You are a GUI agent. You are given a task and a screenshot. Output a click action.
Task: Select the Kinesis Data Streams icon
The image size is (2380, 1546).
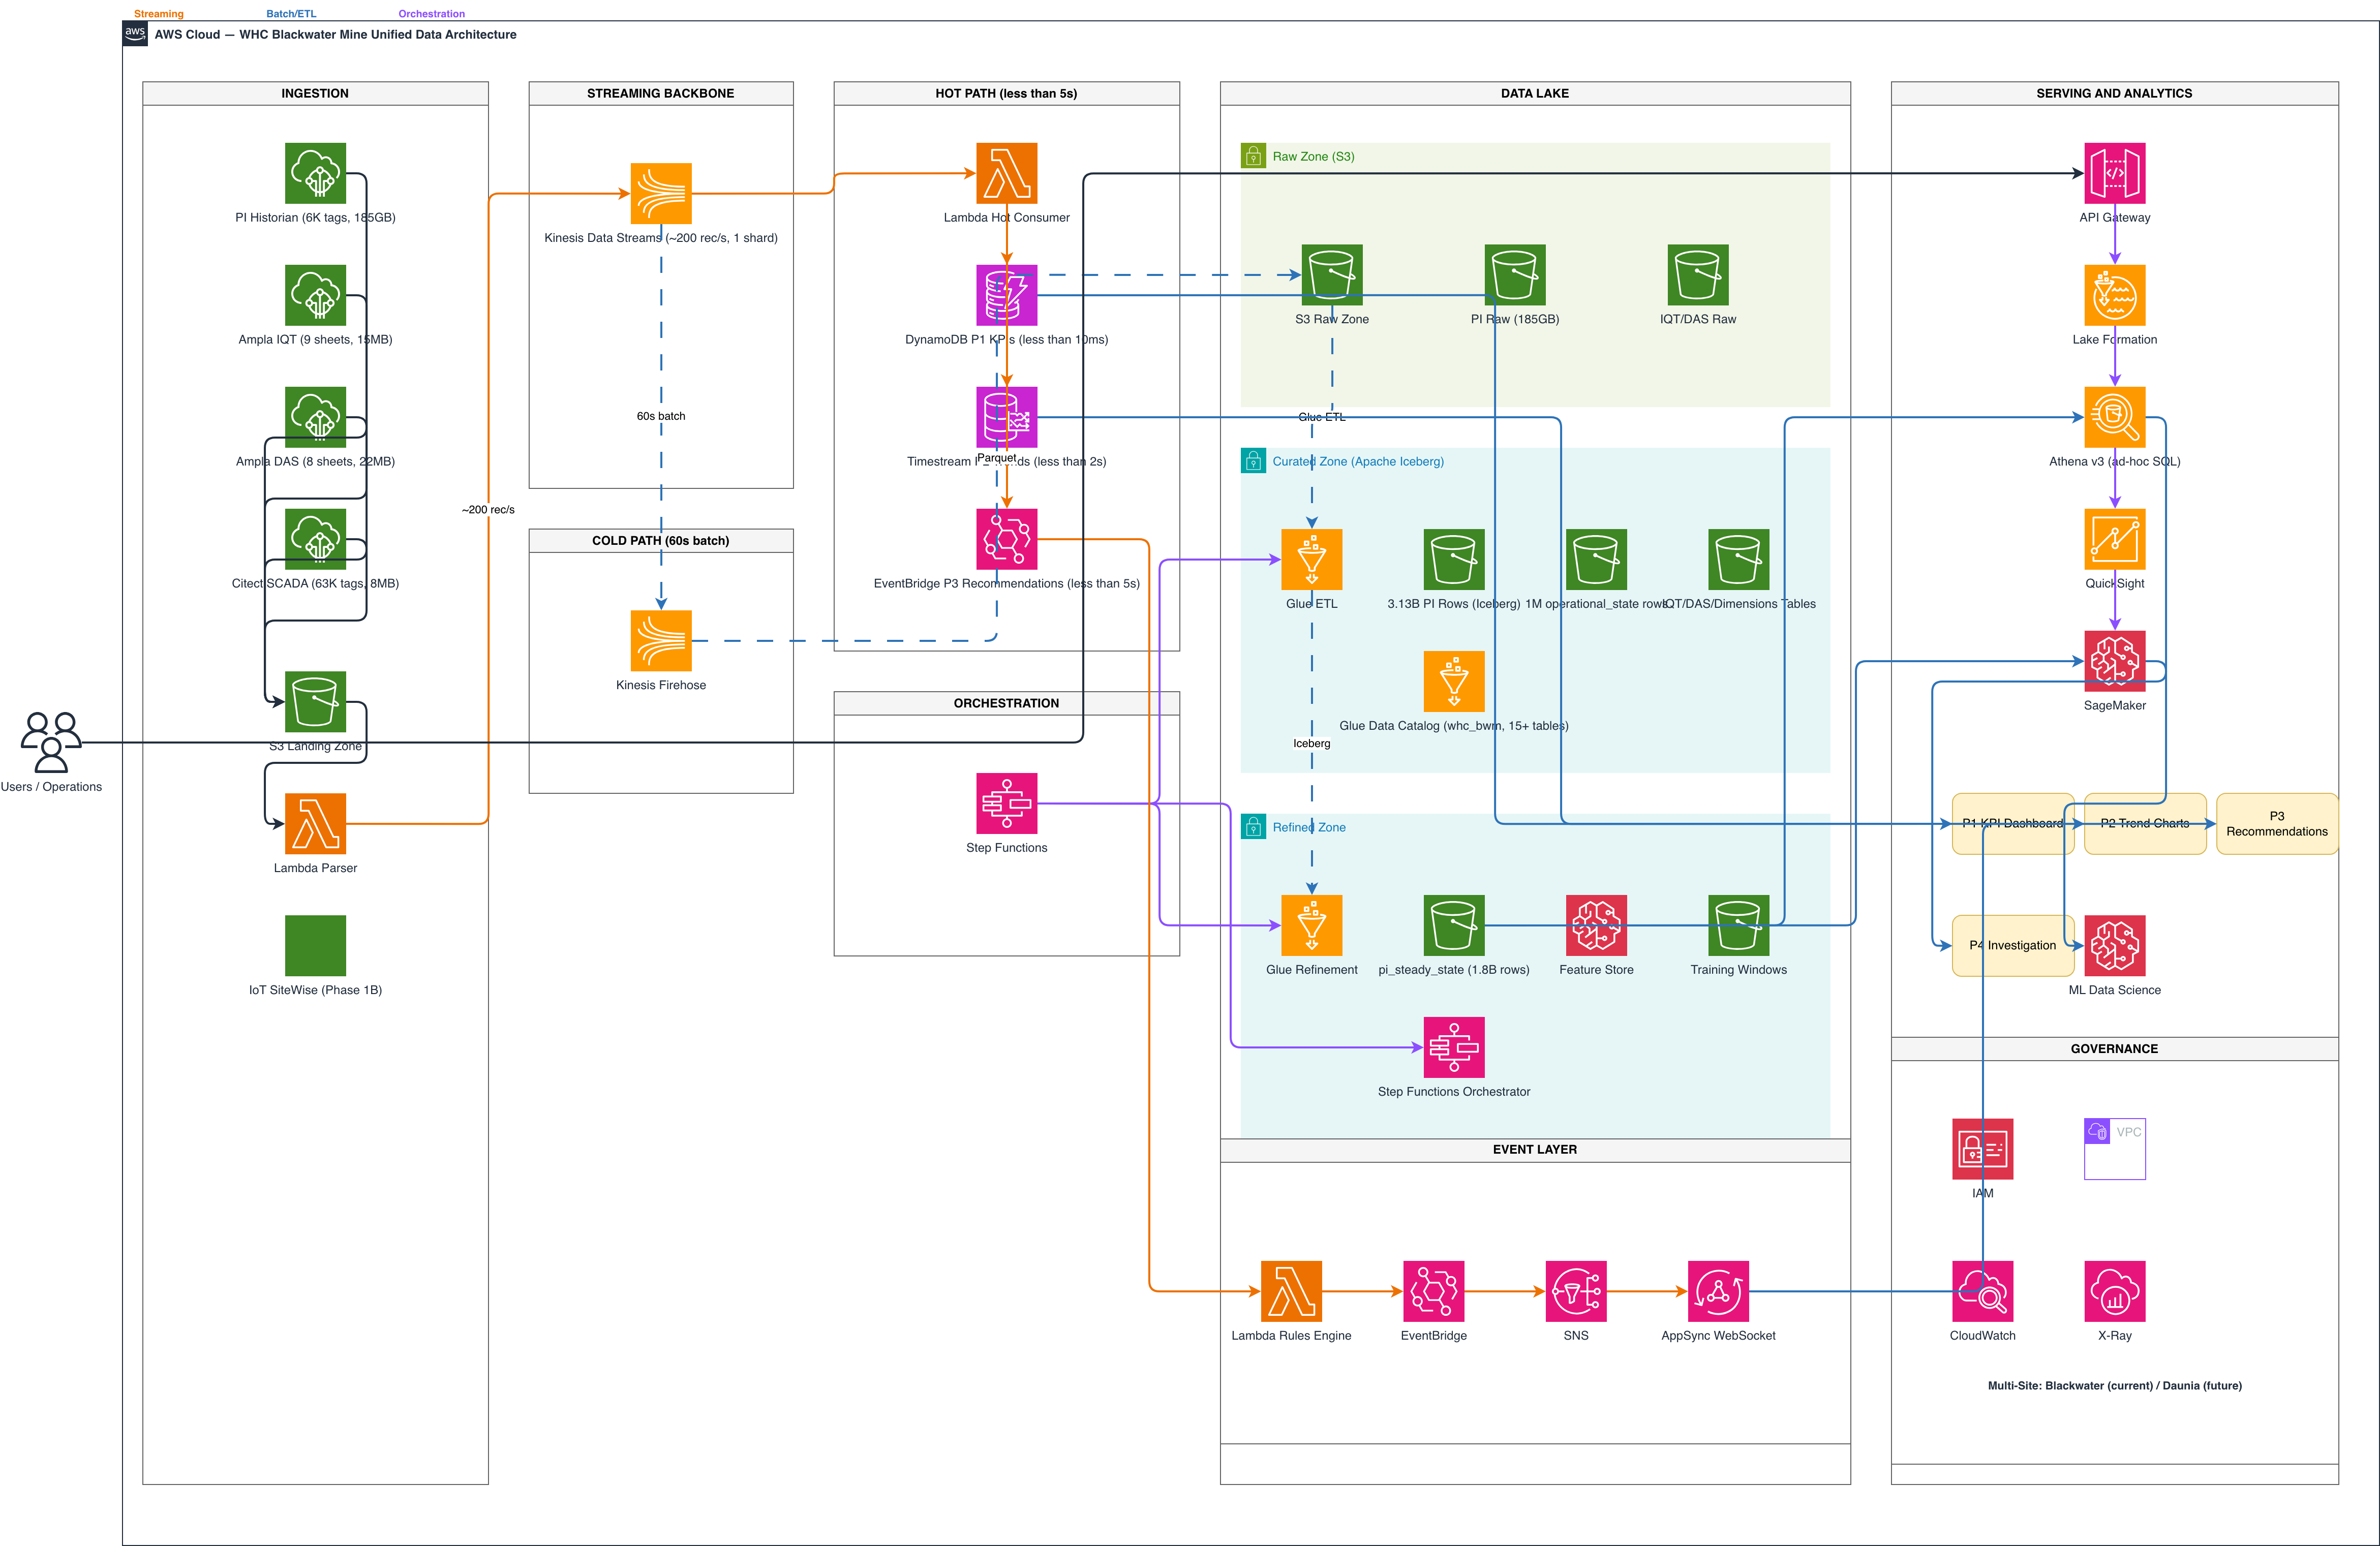click(x=661, y=193)
